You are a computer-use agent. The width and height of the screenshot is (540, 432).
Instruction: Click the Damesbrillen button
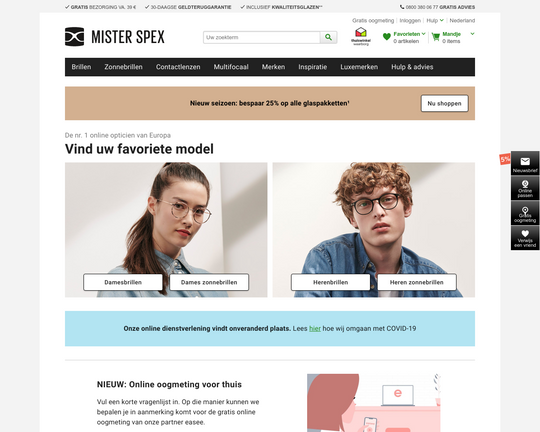123,282
